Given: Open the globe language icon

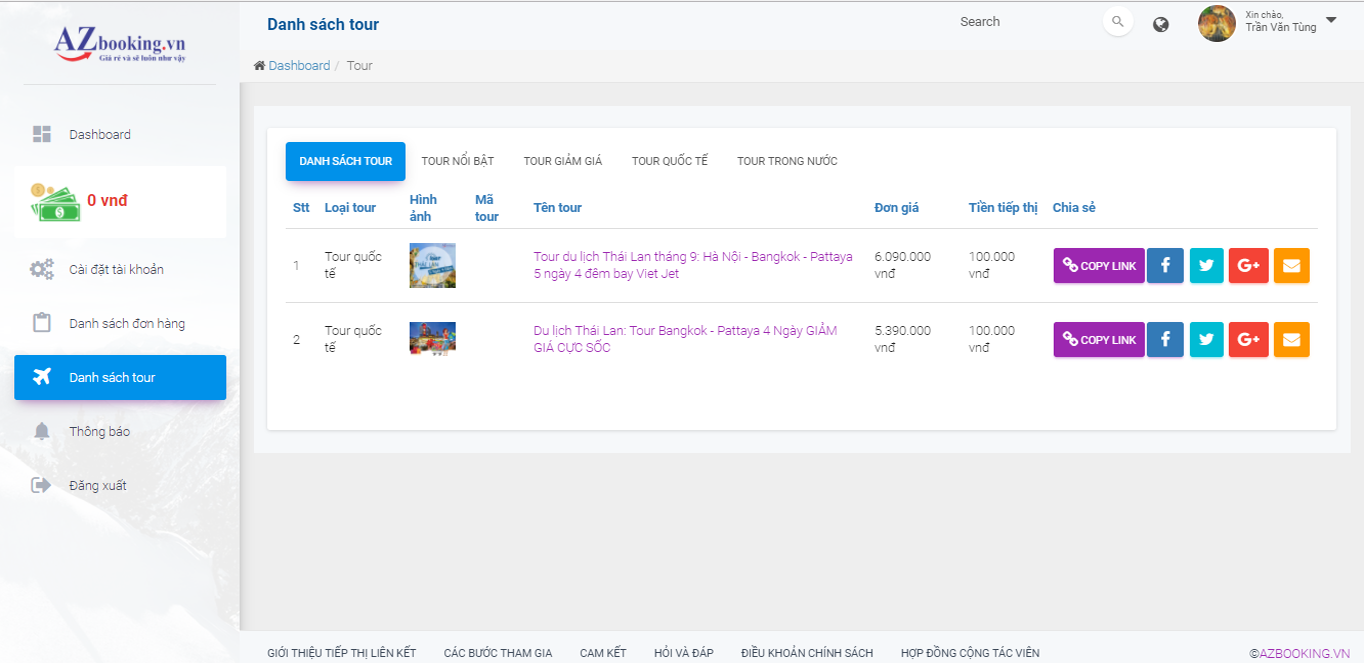Looking at the screenshot, I should click(1161, 24).
